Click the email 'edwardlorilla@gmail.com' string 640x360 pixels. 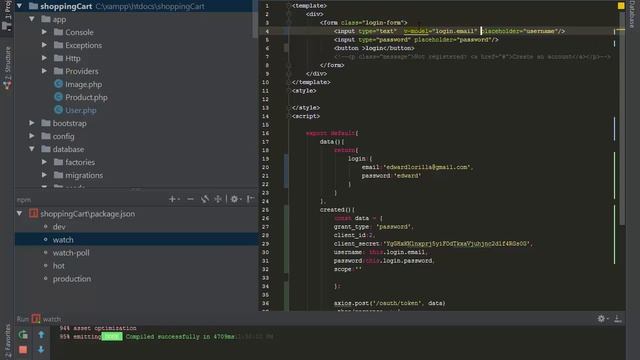click(x=426, y=167)
